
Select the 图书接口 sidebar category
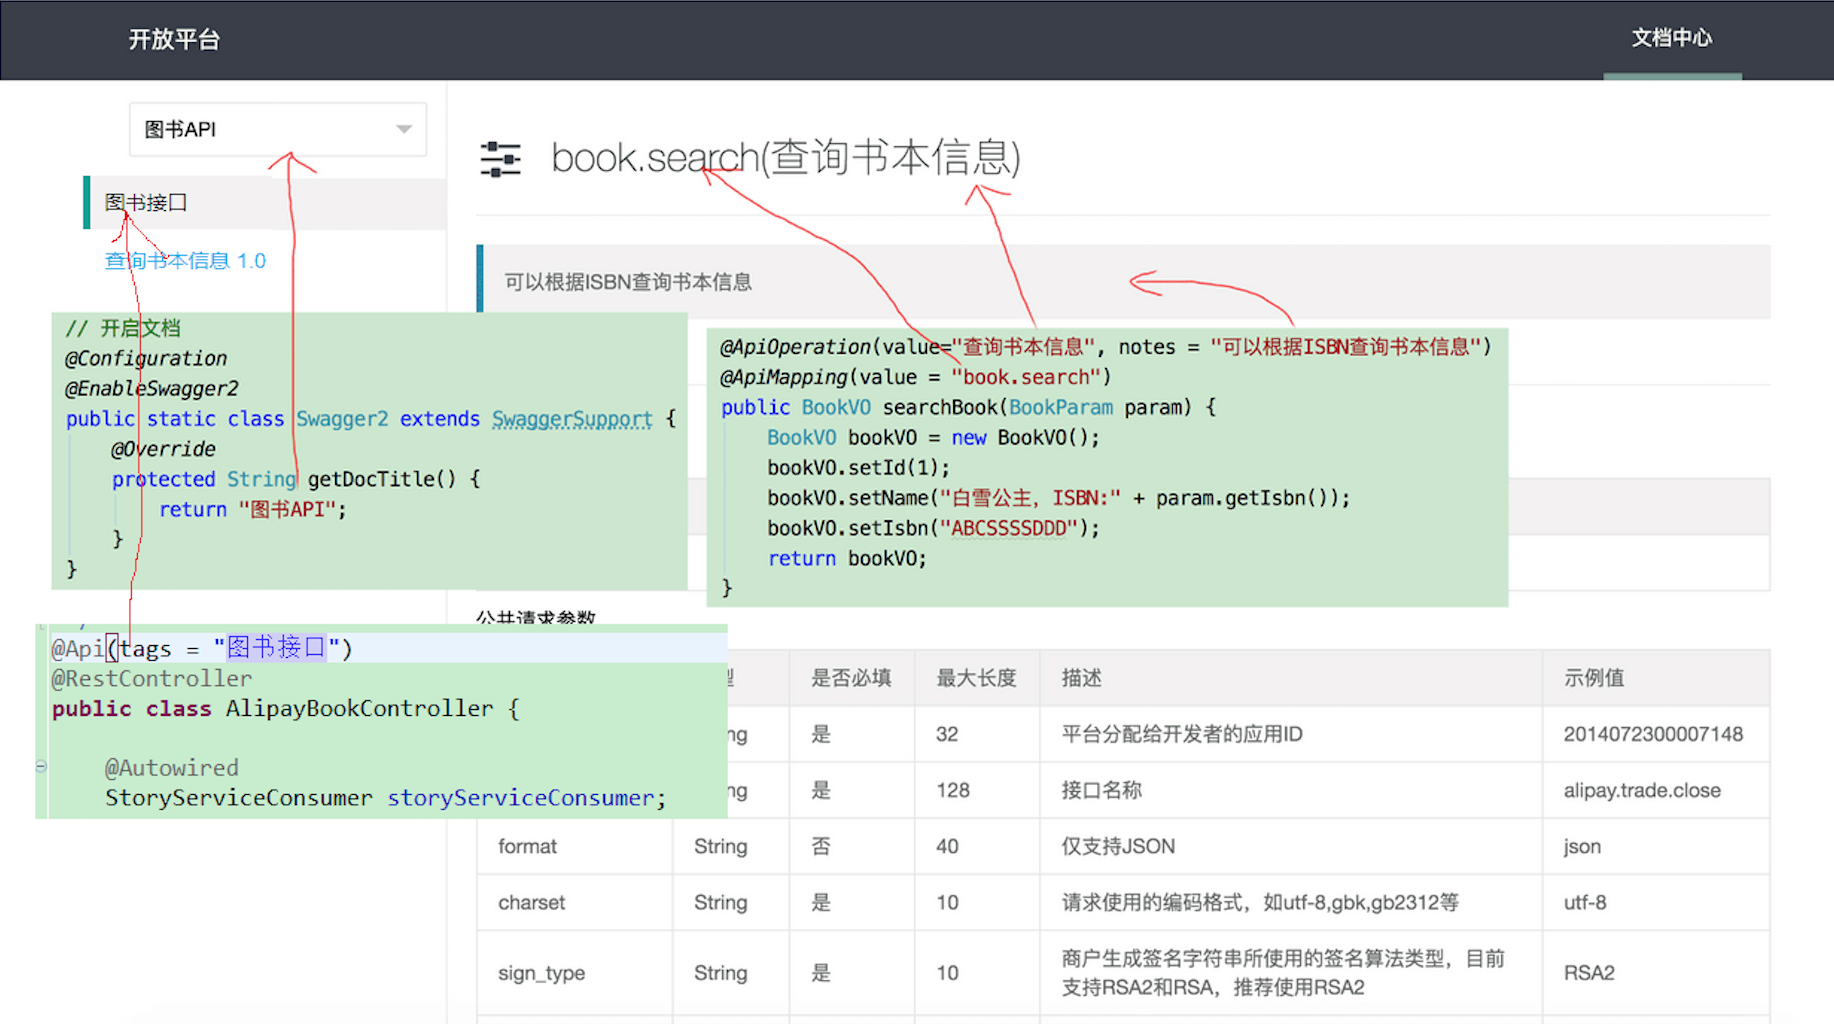point(147,203)
